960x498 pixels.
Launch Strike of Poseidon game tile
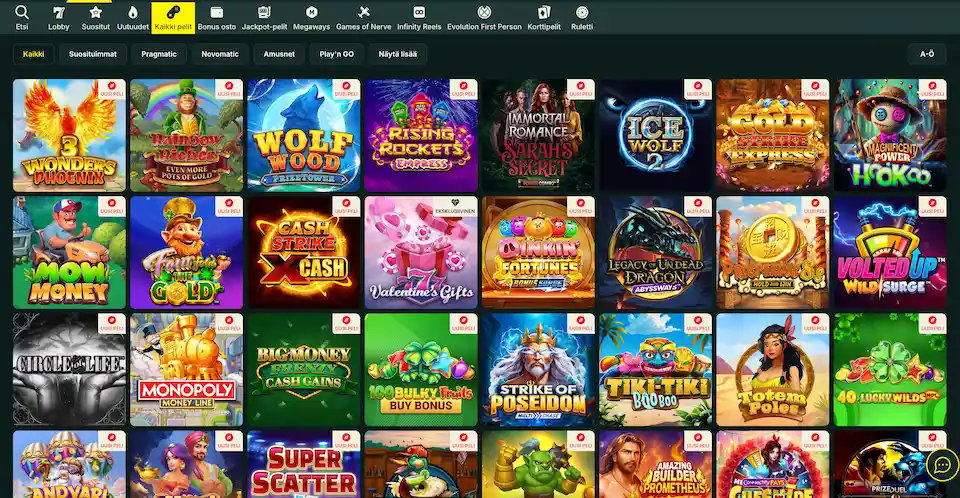[537, 370]
